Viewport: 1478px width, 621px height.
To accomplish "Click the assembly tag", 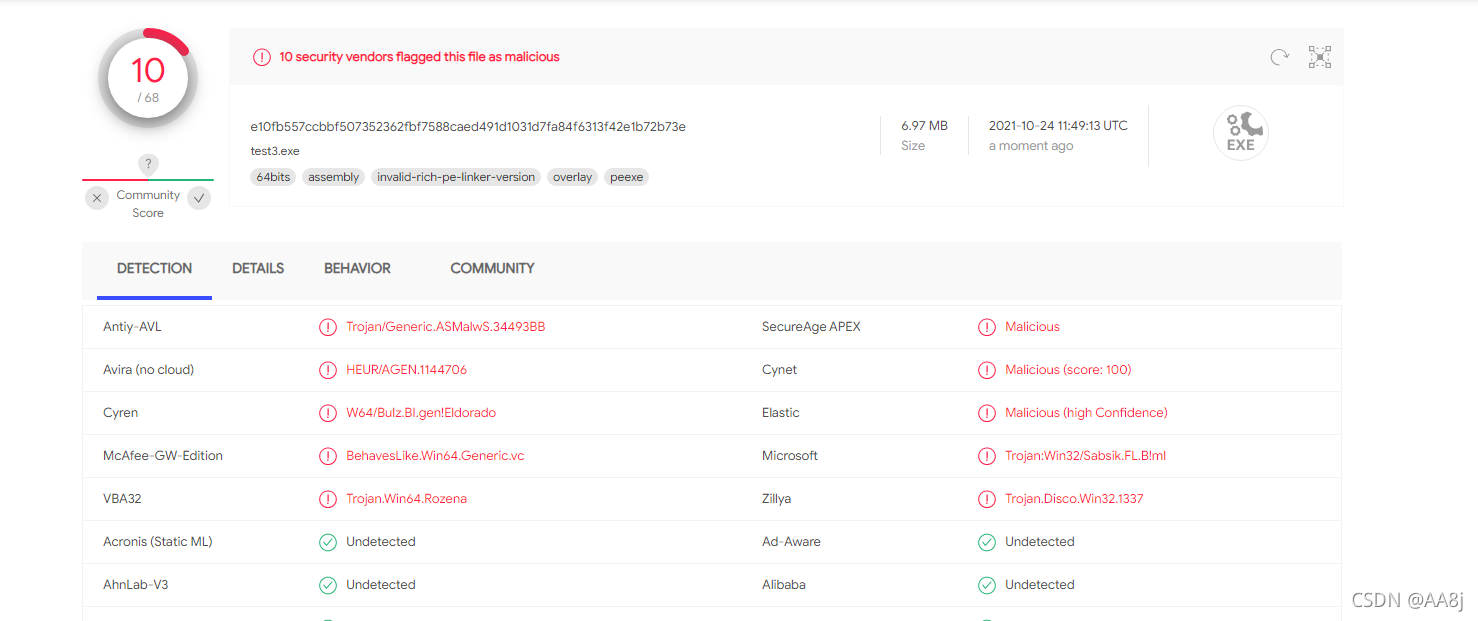I will click(333, 177).
